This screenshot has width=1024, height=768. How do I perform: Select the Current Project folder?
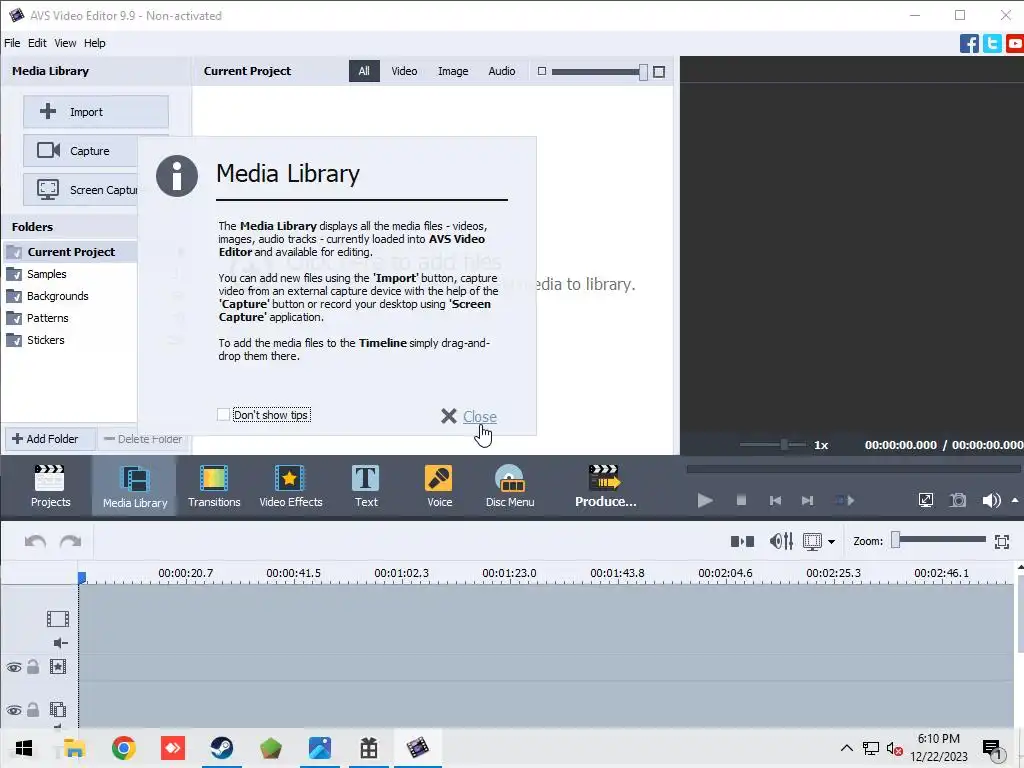click(x=69, y=252)
